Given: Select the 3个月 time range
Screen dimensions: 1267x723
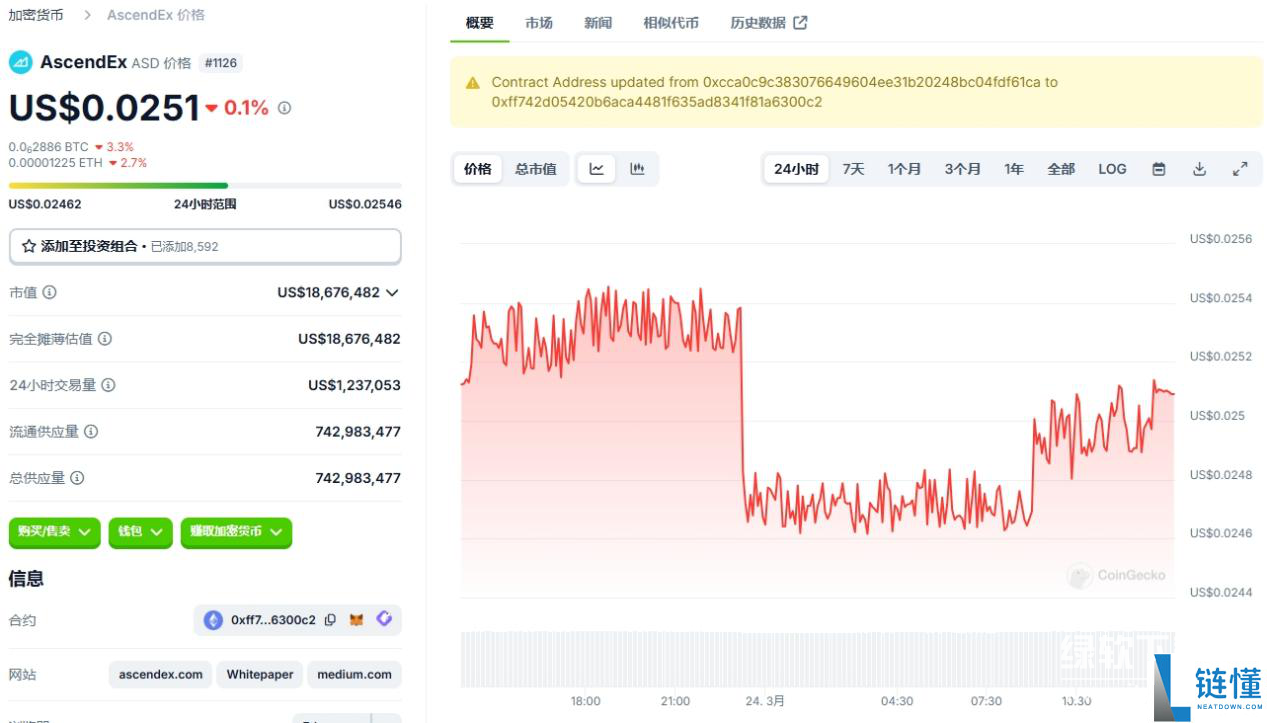Looking at the screenshot, I should [962, 169].
